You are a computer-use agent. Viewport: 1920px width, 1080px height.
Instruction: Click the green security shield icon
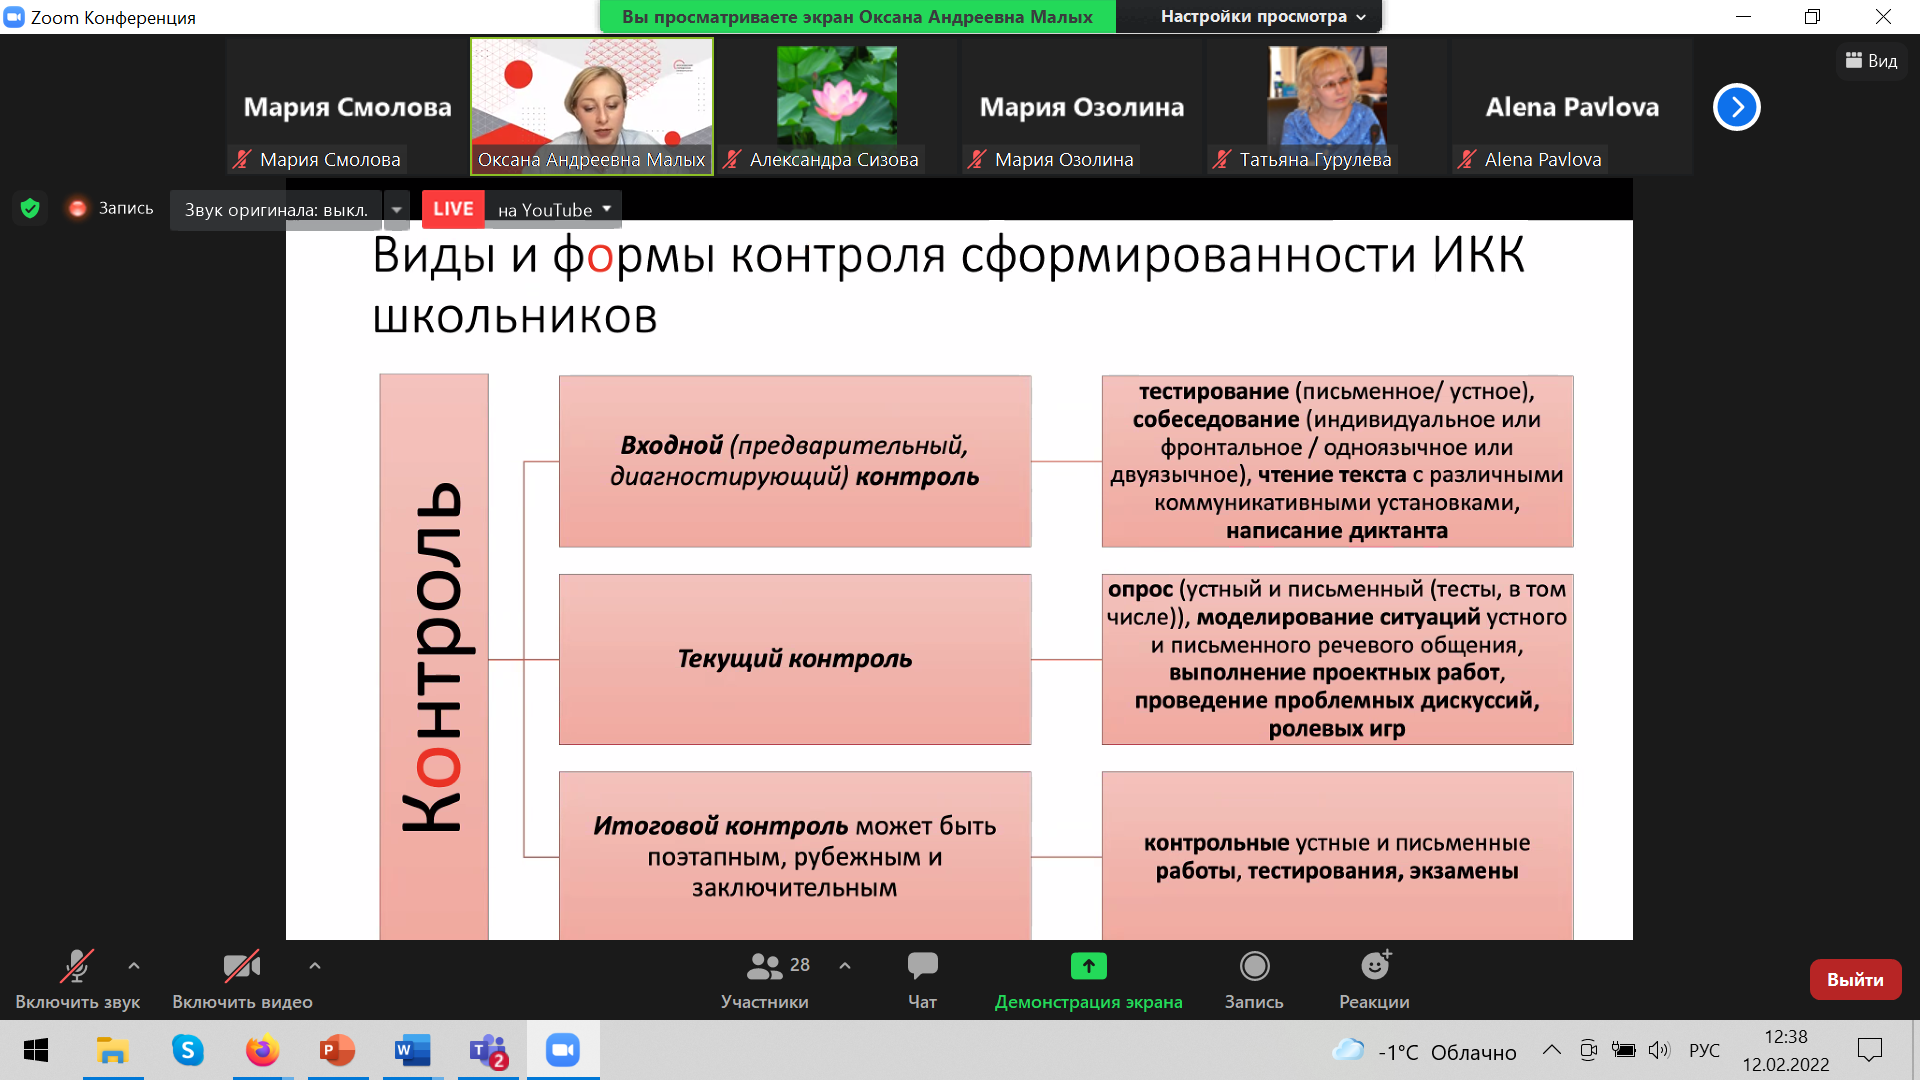point(30,208)
